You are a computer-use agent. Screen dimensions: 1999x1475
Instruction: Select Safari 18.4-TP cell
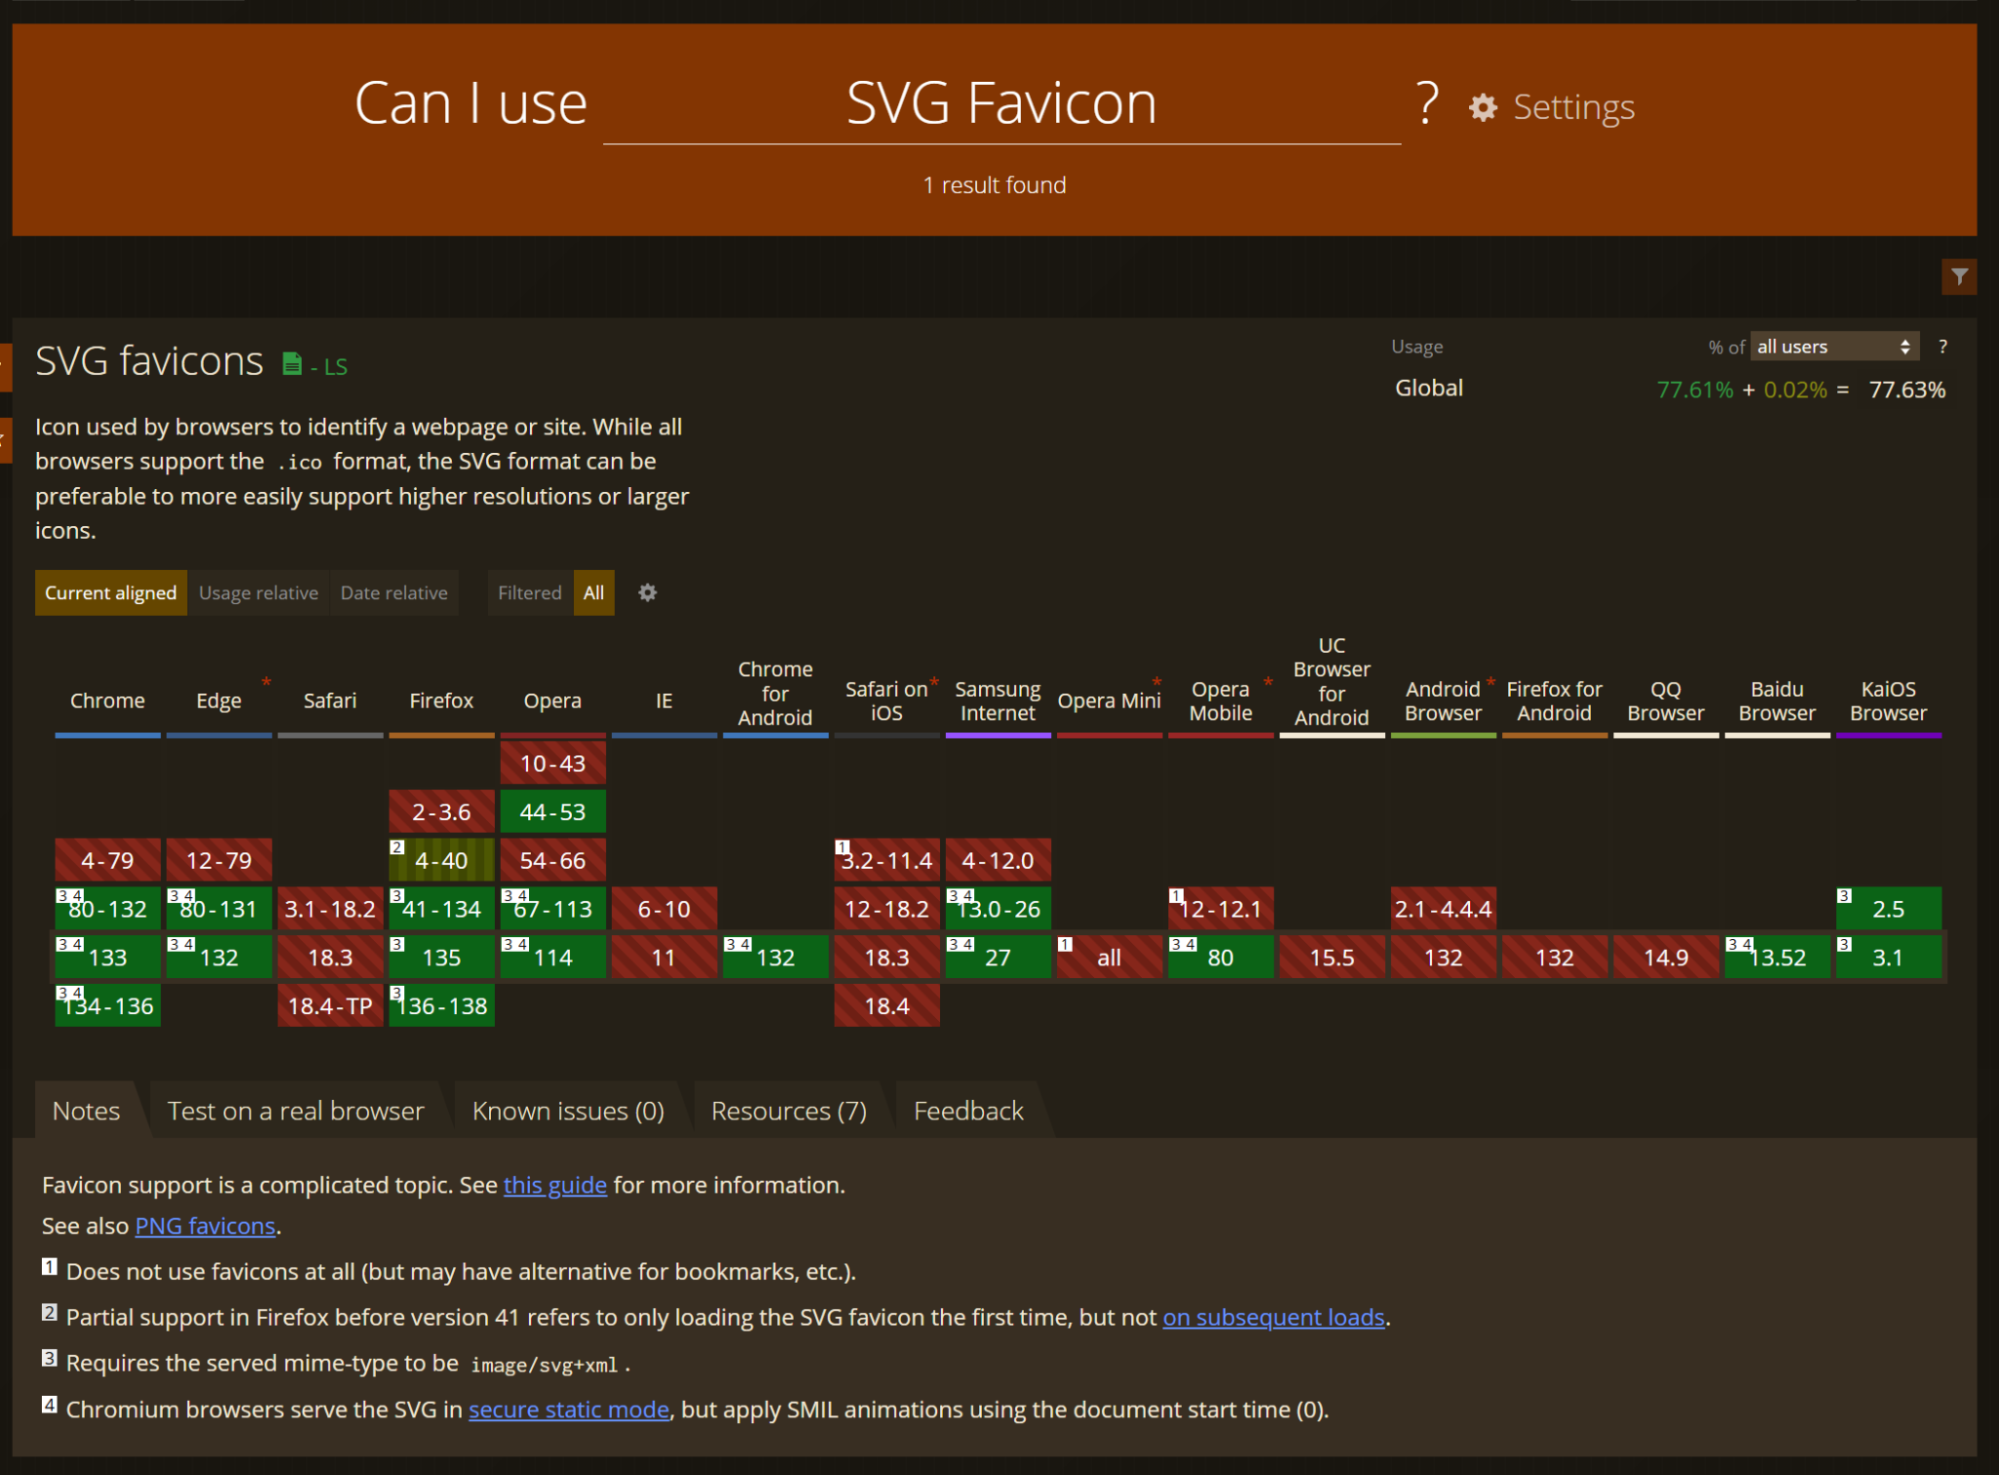click(330, 1006)
